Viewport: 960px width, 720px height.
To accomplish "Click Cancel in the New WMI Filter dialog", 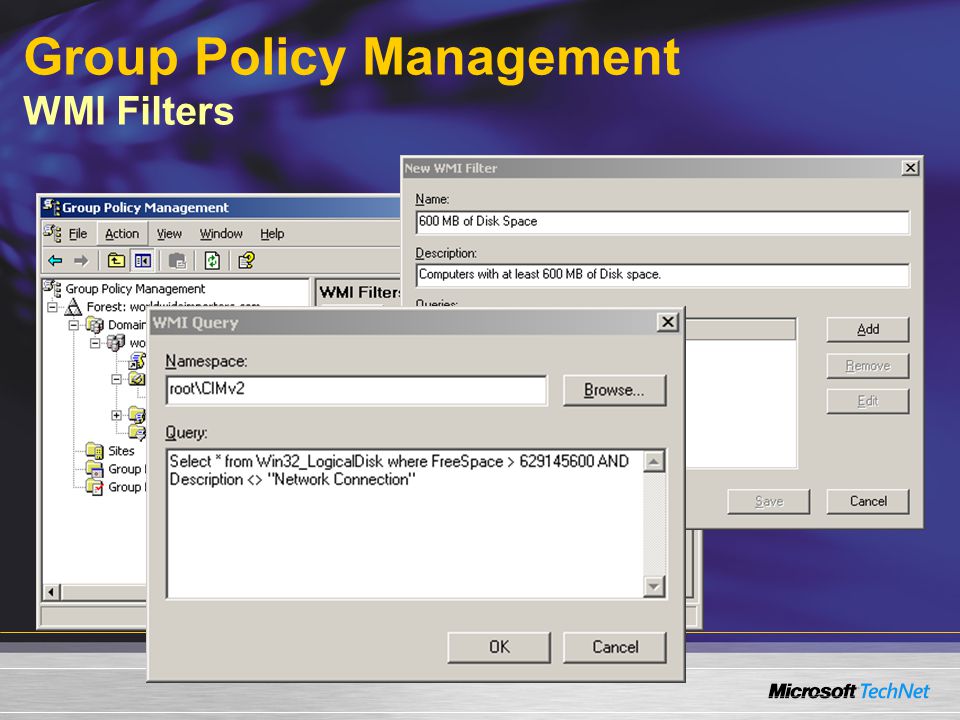I will (868, 501).
